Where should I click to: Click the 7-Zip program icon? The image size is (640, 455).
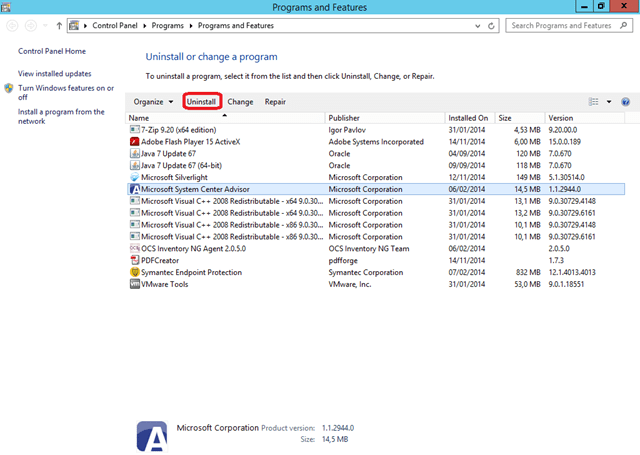coord(134,130)
